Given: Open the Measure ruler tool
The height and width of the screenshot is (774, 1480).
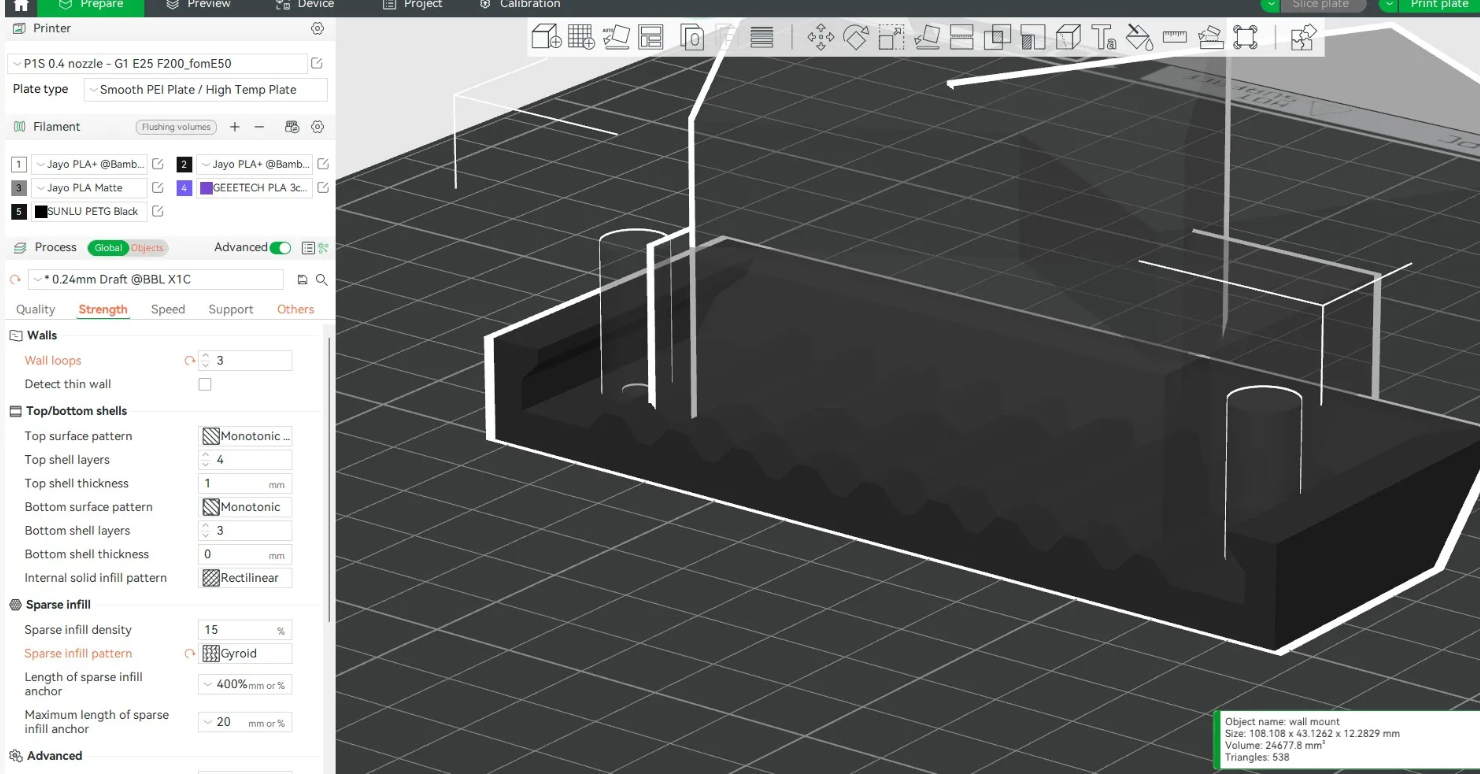Looking at the screenshot, I should click(1174, 38).
